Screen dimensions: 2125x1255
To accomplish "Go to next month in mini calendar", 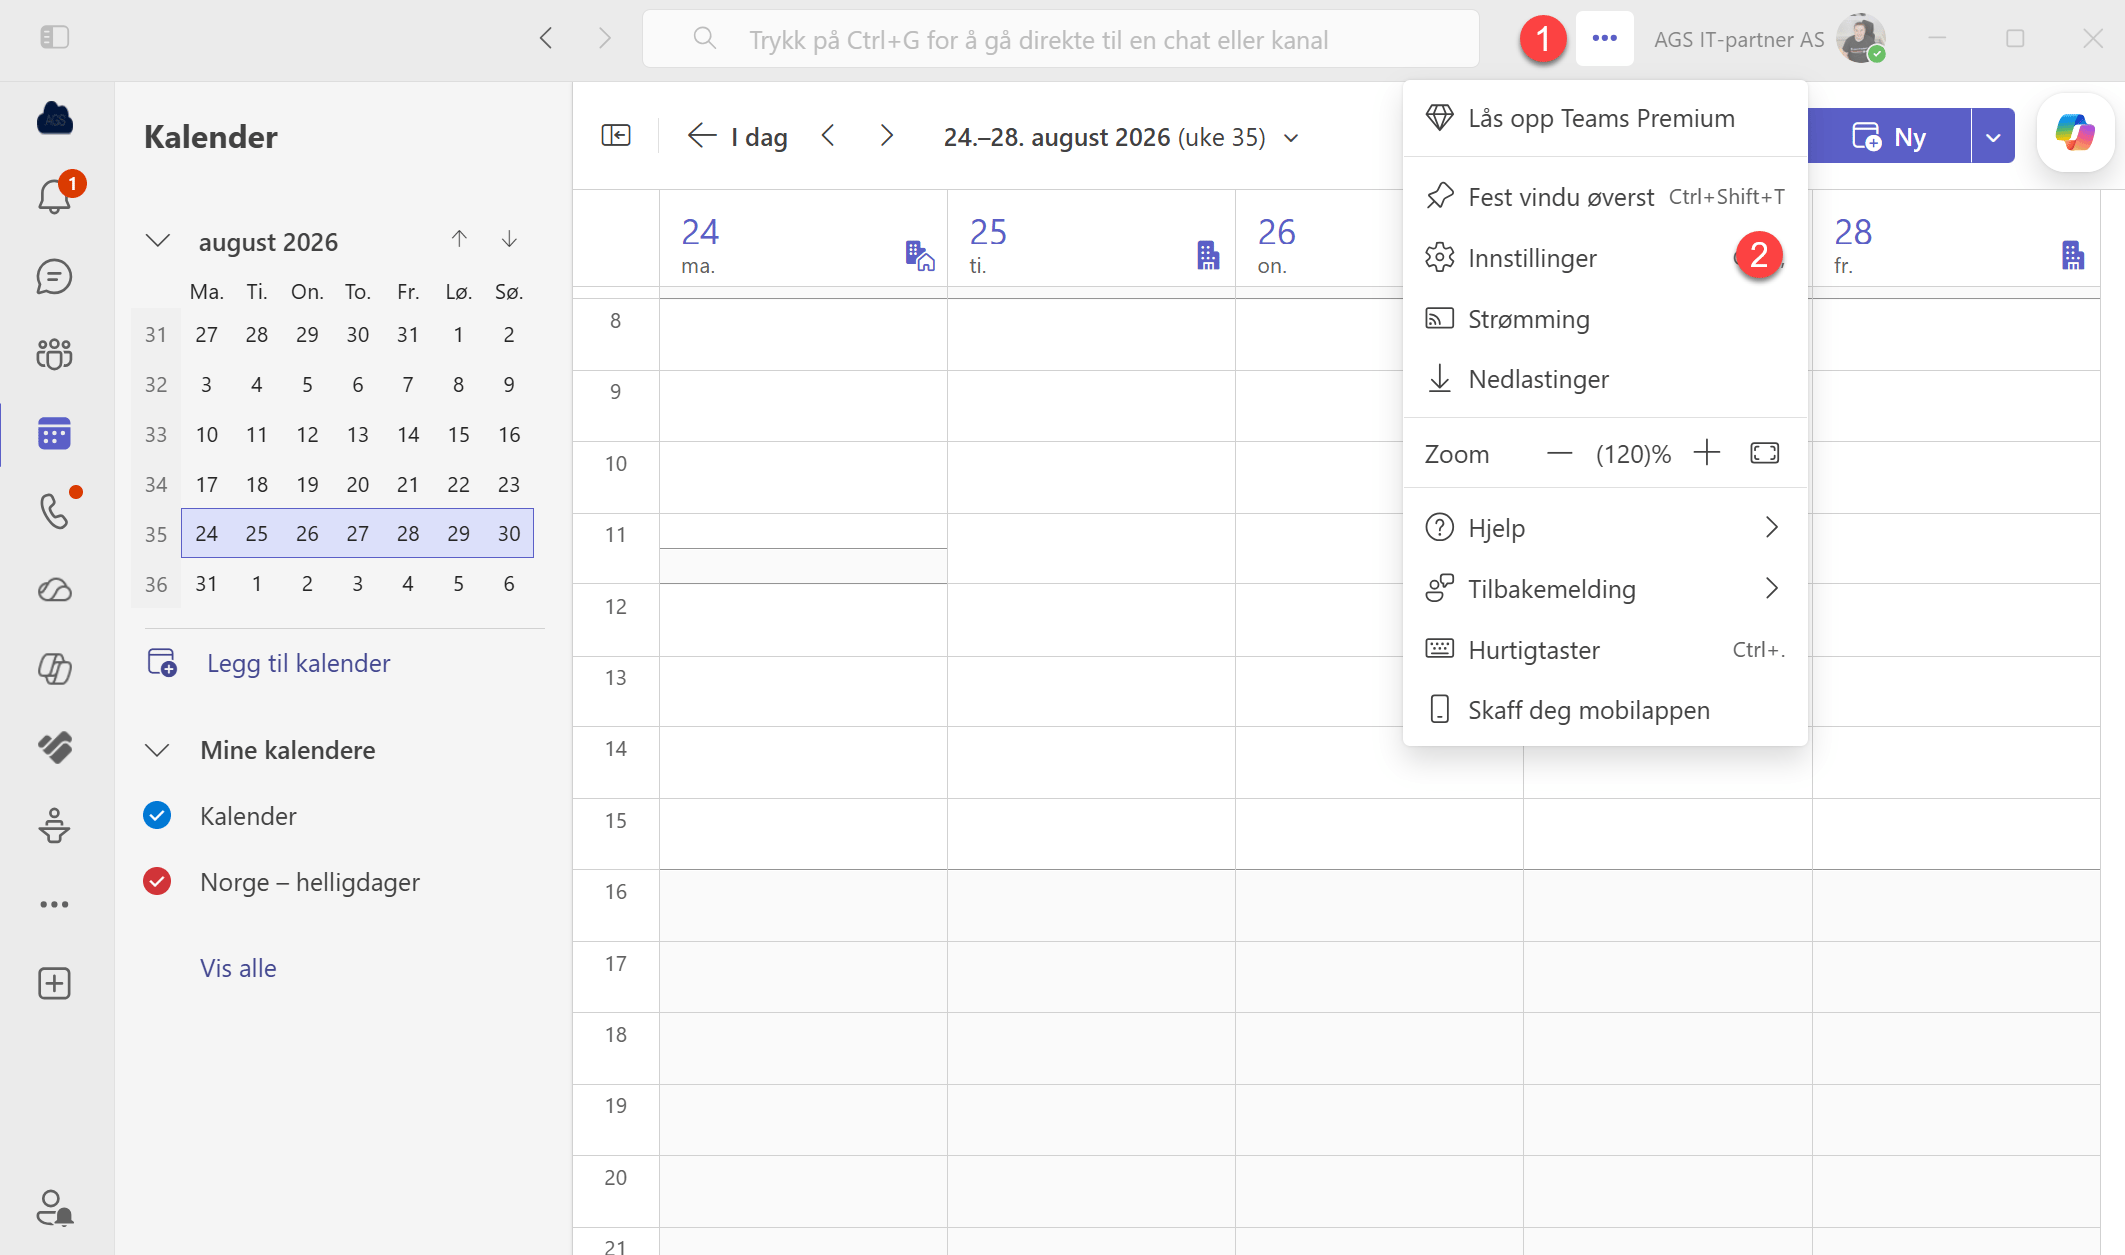I will point(509,239).
